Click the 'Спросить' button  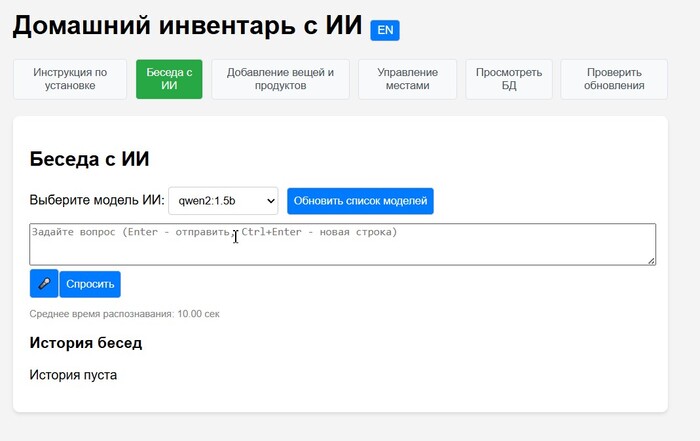click(x=90, y=284)
